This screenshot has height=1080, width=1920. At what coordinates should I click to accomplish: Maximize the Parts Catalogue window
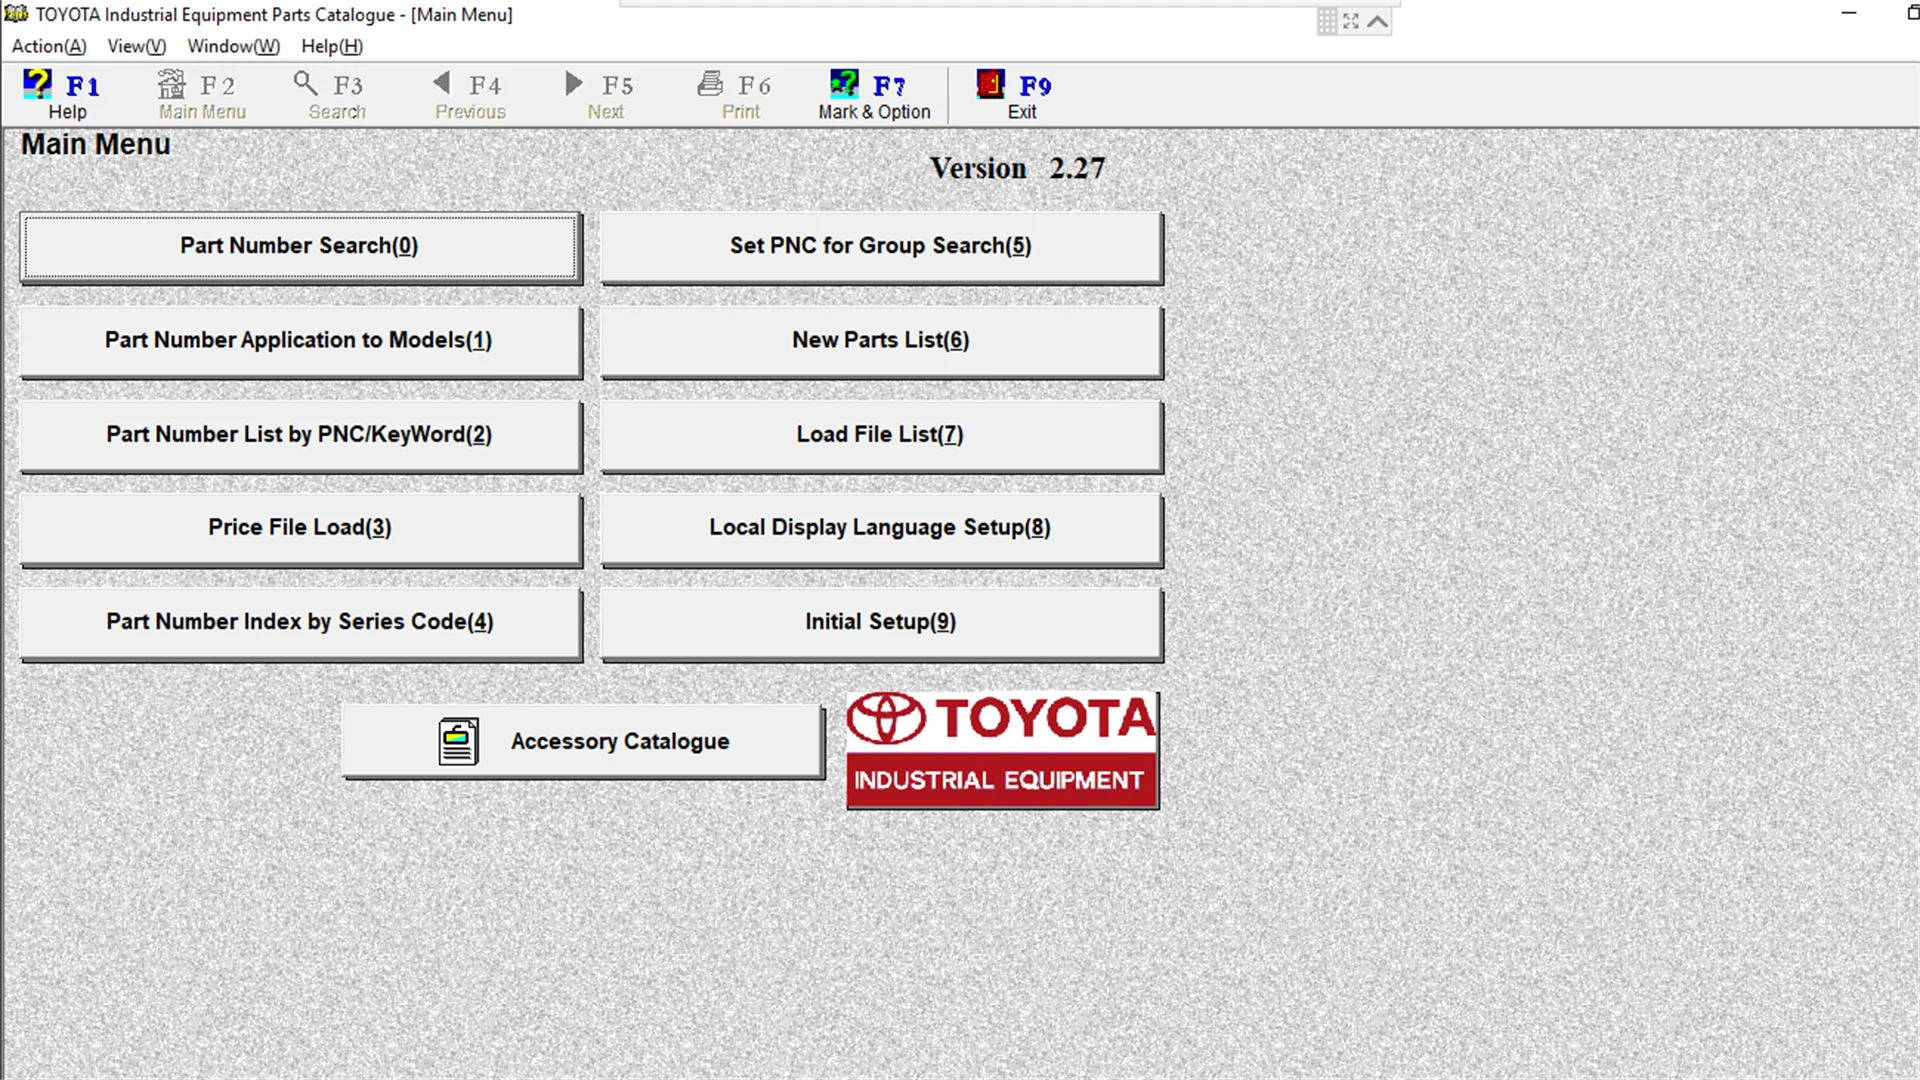[x=1912, y=14]
